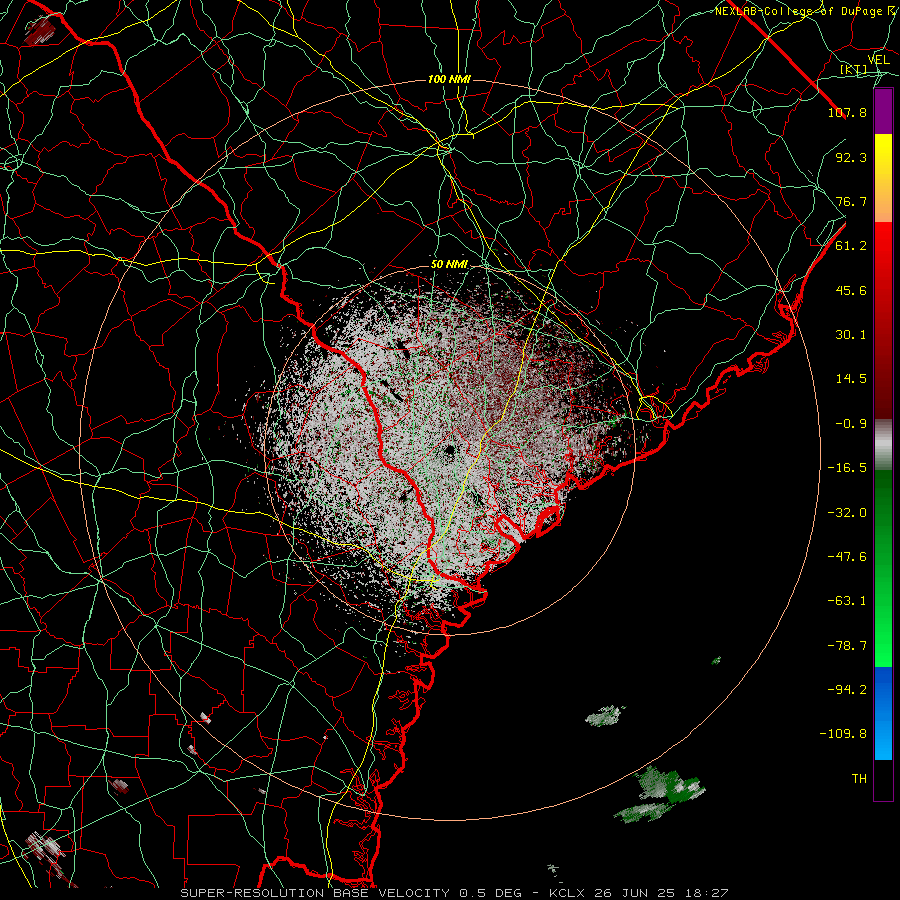Click the 92.3 velocity scale value
The image size is (900, 900).
[x=851, y=157]
